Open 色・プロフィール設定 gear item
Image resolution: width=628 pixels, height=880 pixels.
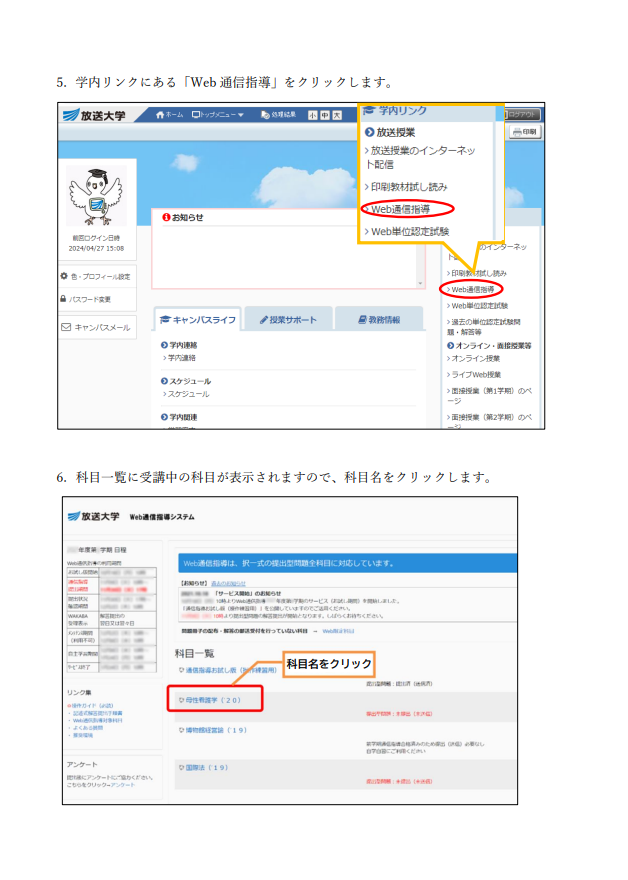(96, 277)
